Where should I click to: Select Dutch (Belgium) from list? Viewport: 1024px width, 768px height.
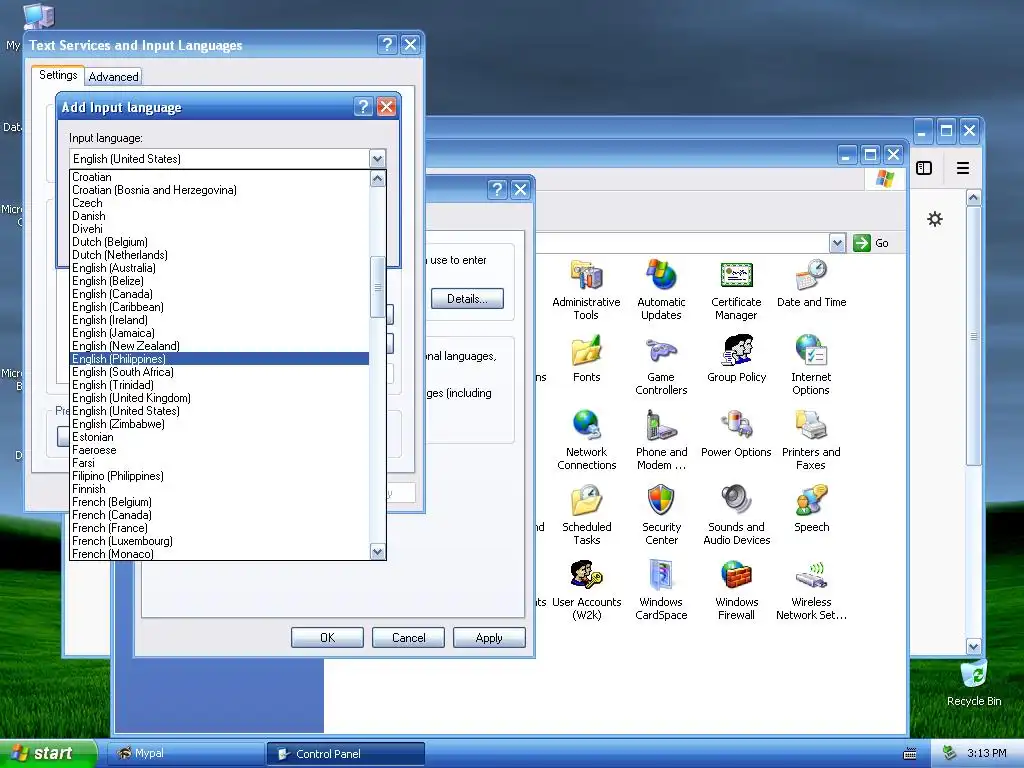pos(219,242)
